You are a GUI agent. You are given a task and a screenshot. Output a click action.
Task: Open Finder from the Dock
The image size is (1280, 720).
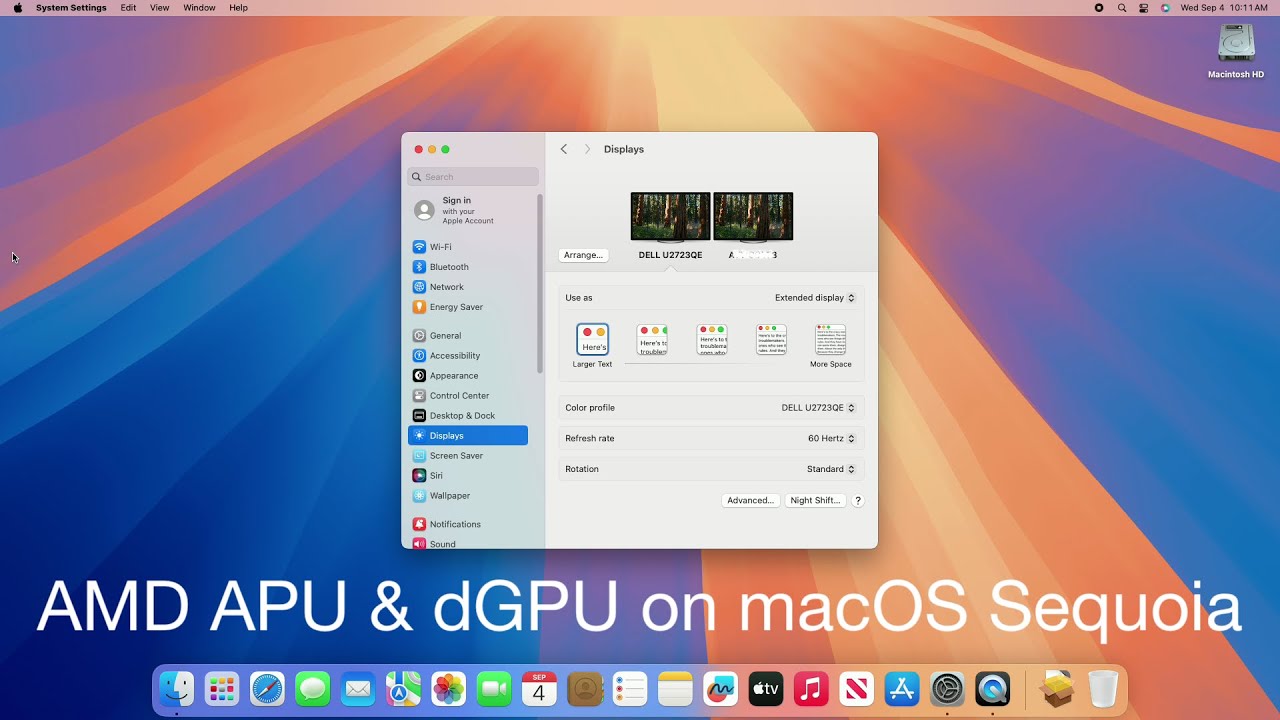tap(177, 689)
